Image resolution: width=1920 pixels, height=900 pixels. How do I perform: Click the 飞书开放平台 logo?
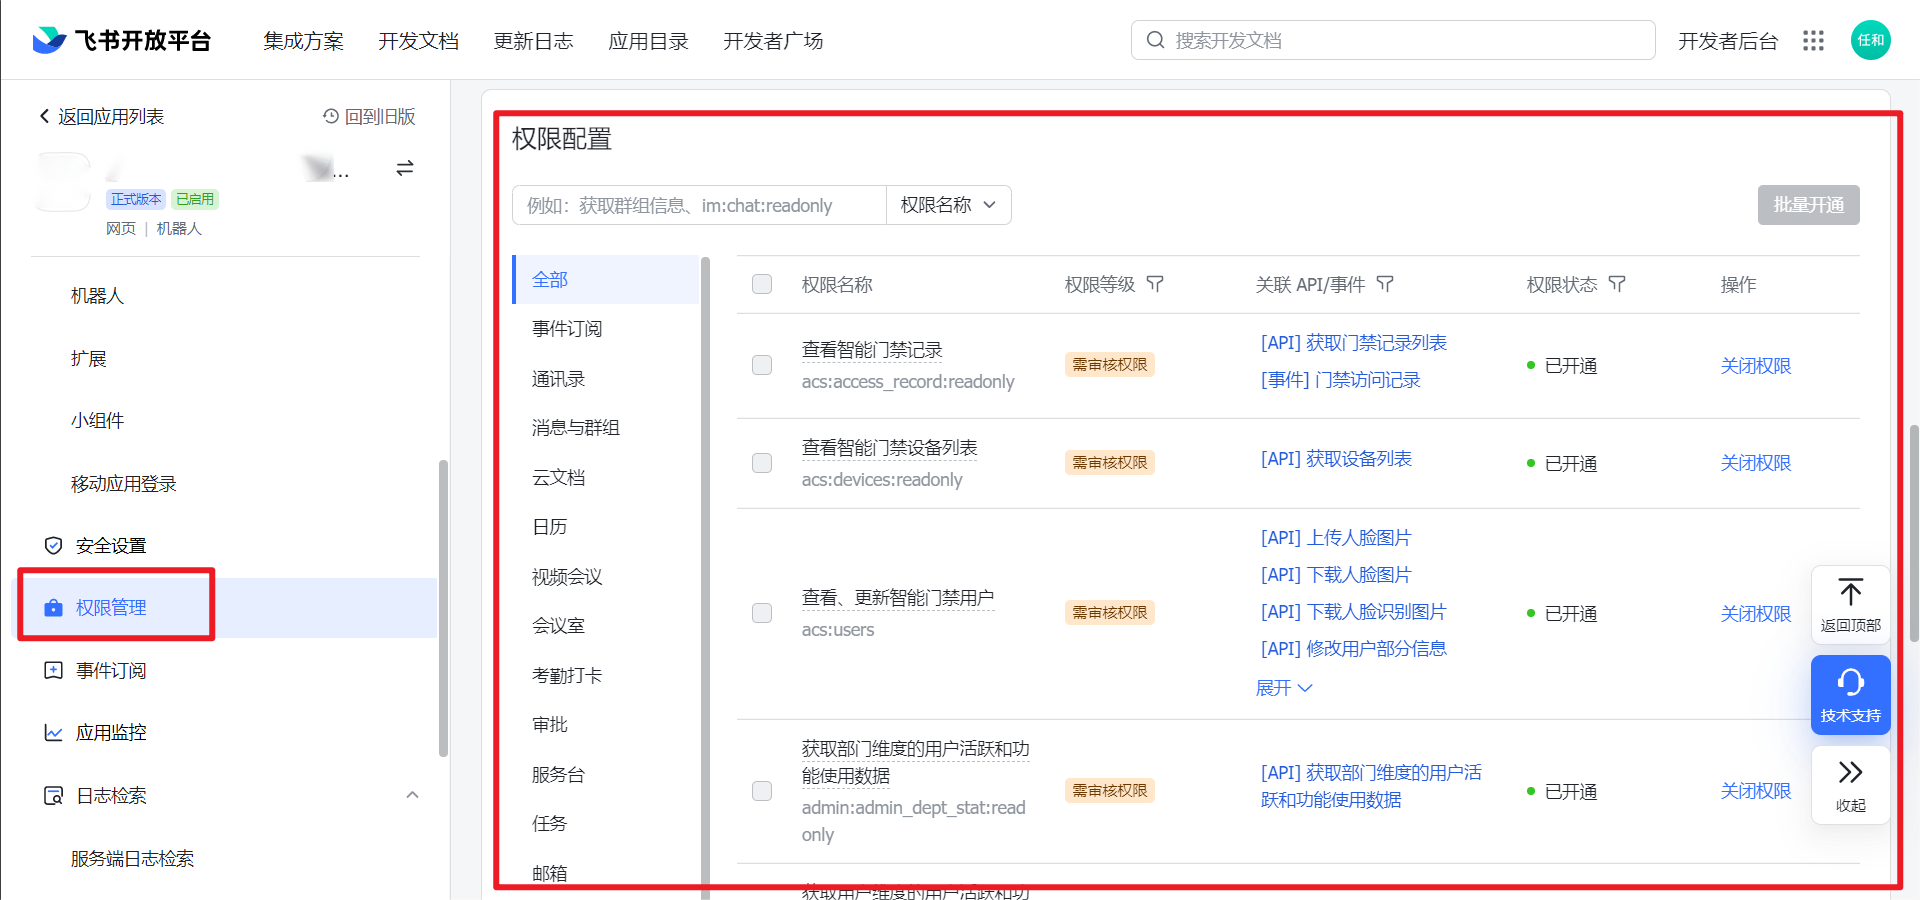coord(119,40)
